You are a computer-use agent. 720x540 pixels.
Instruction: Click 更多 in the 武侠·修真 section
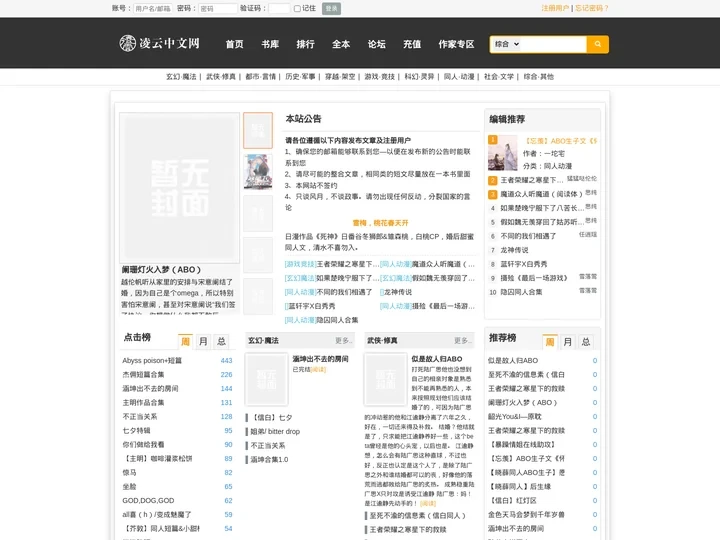[x=462, y=341]
